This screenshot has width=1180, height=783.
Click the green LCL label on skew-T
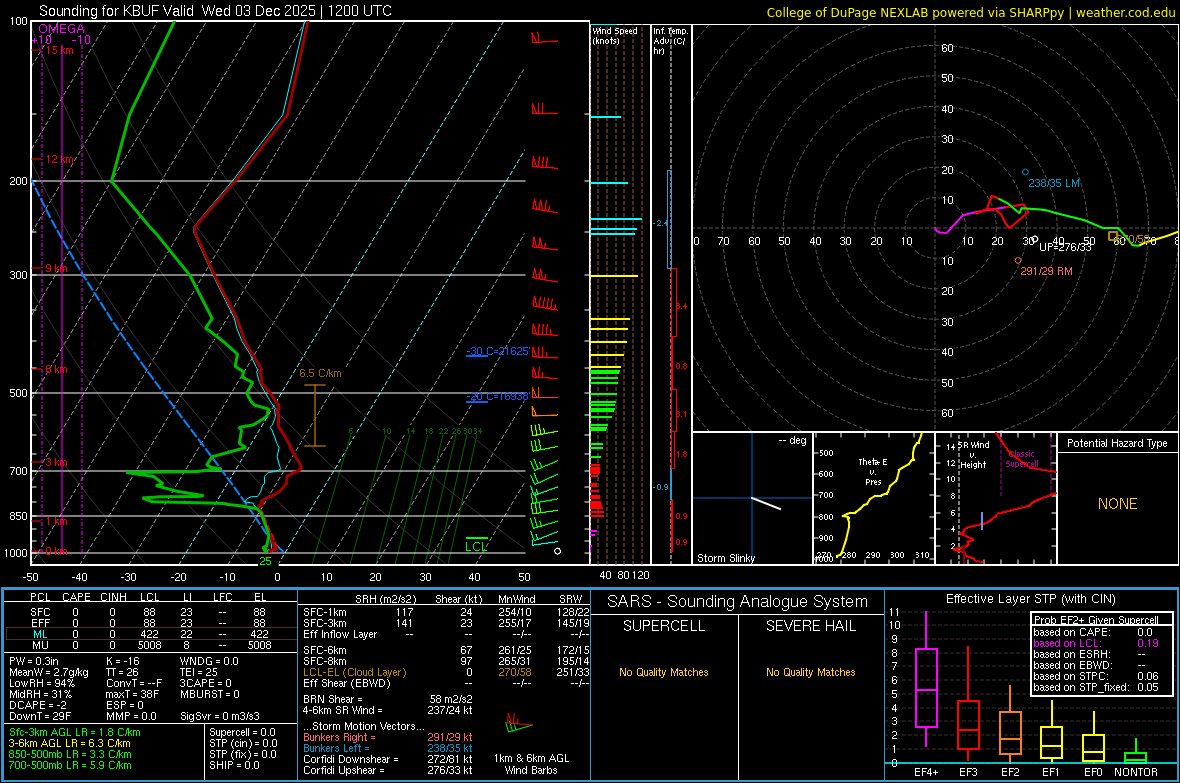click(x=476, y=547)
